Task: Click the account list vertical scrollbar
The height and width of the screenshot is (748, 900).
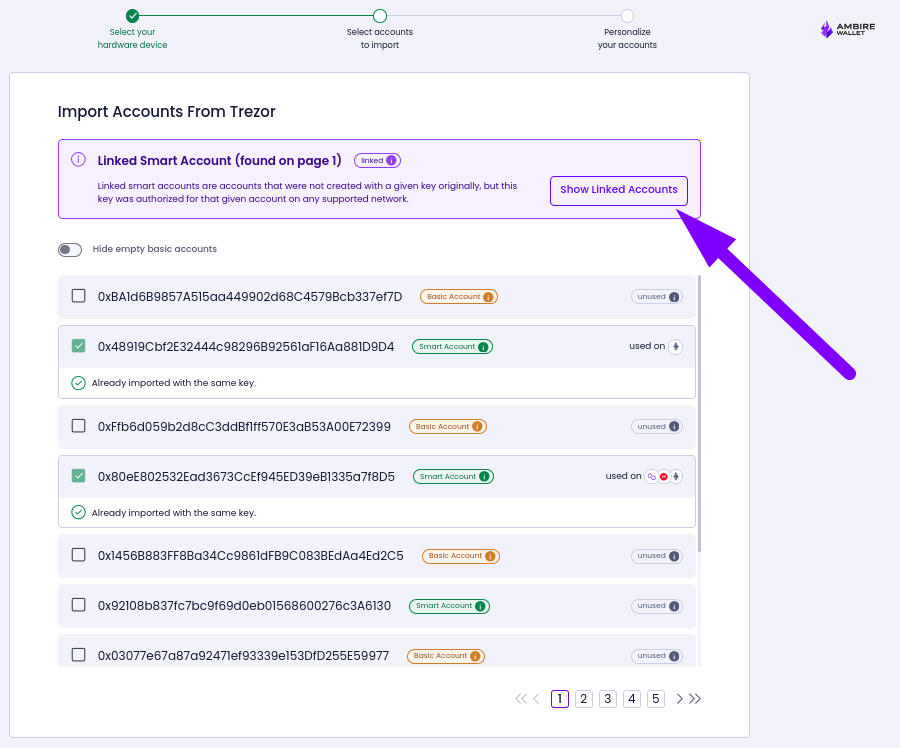Action: pos(699,413)
